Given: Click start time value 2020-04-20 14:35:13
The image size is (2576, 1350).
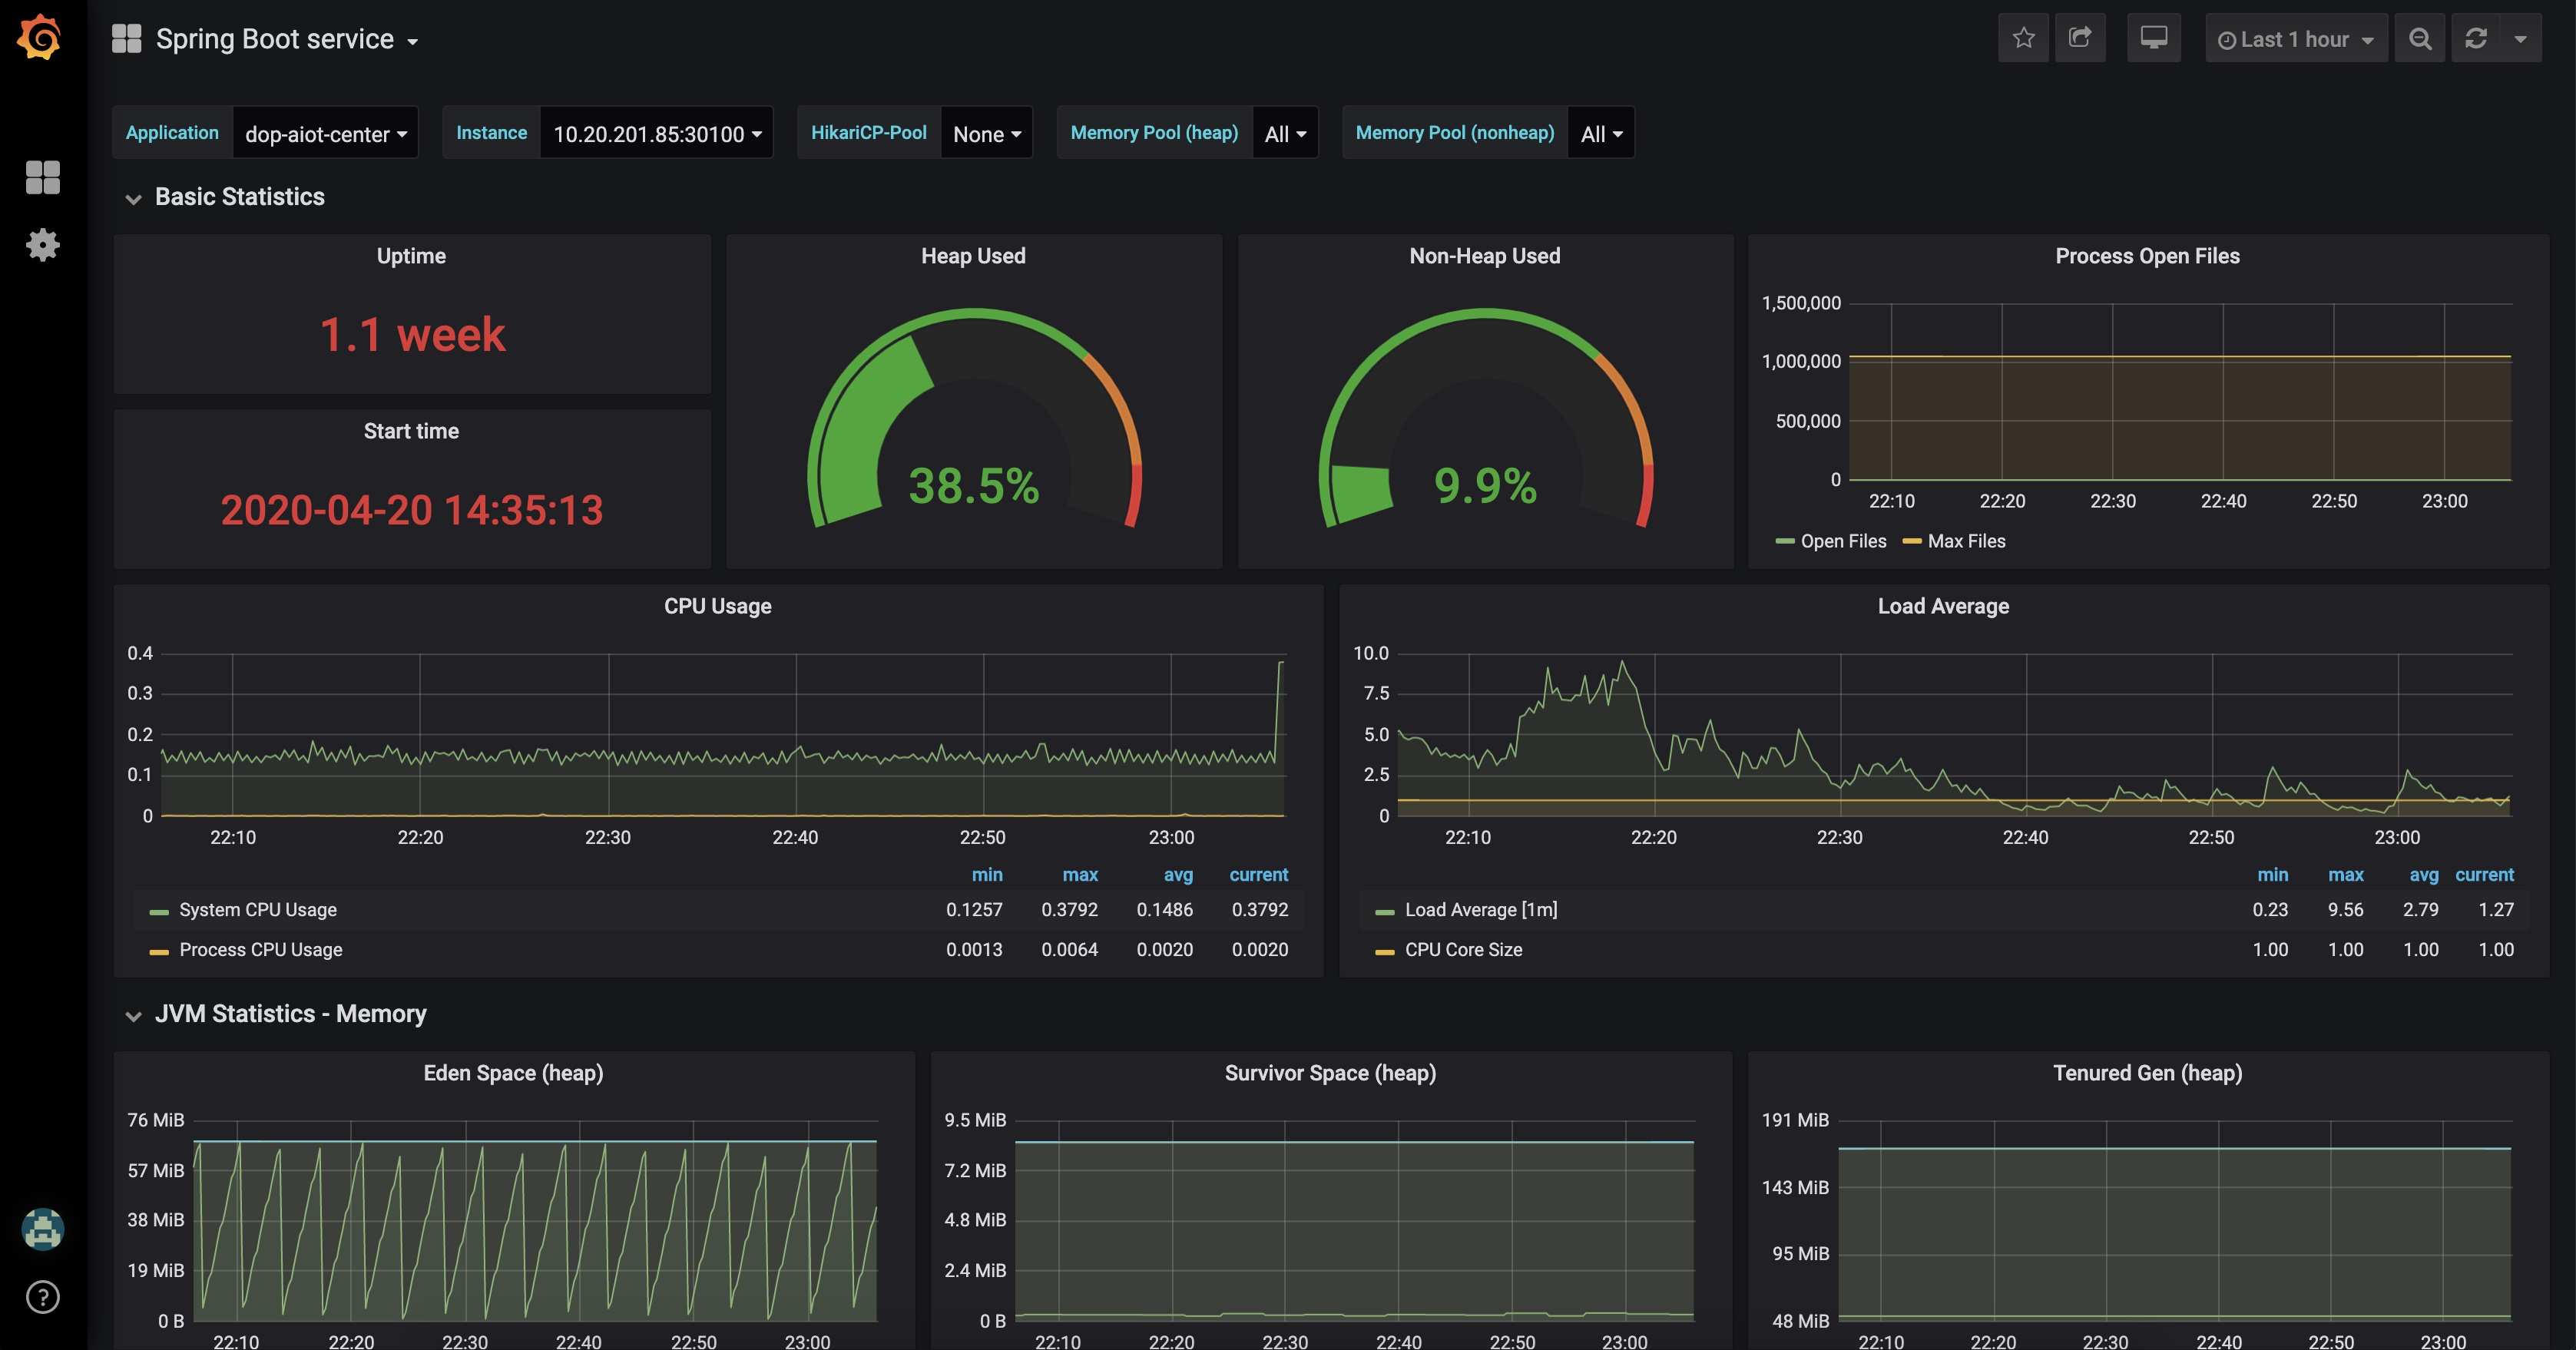Looking at the screenshot, I should pos(412,510).
